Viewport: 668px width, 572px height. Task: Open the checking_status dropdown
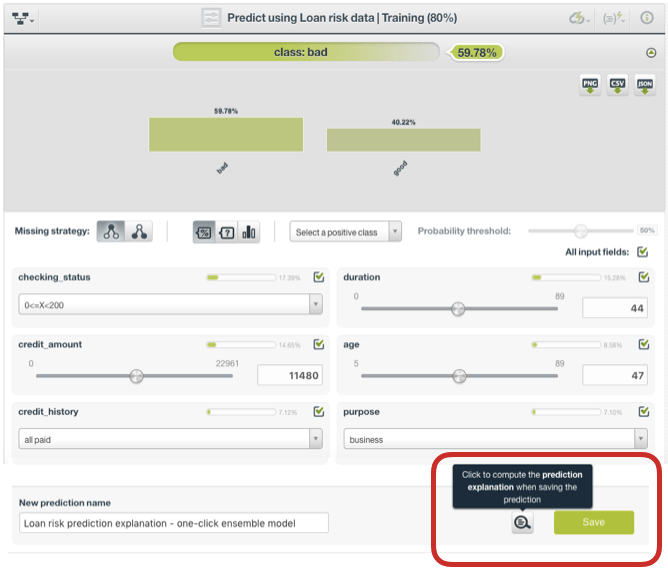click(x=170, y=305)
